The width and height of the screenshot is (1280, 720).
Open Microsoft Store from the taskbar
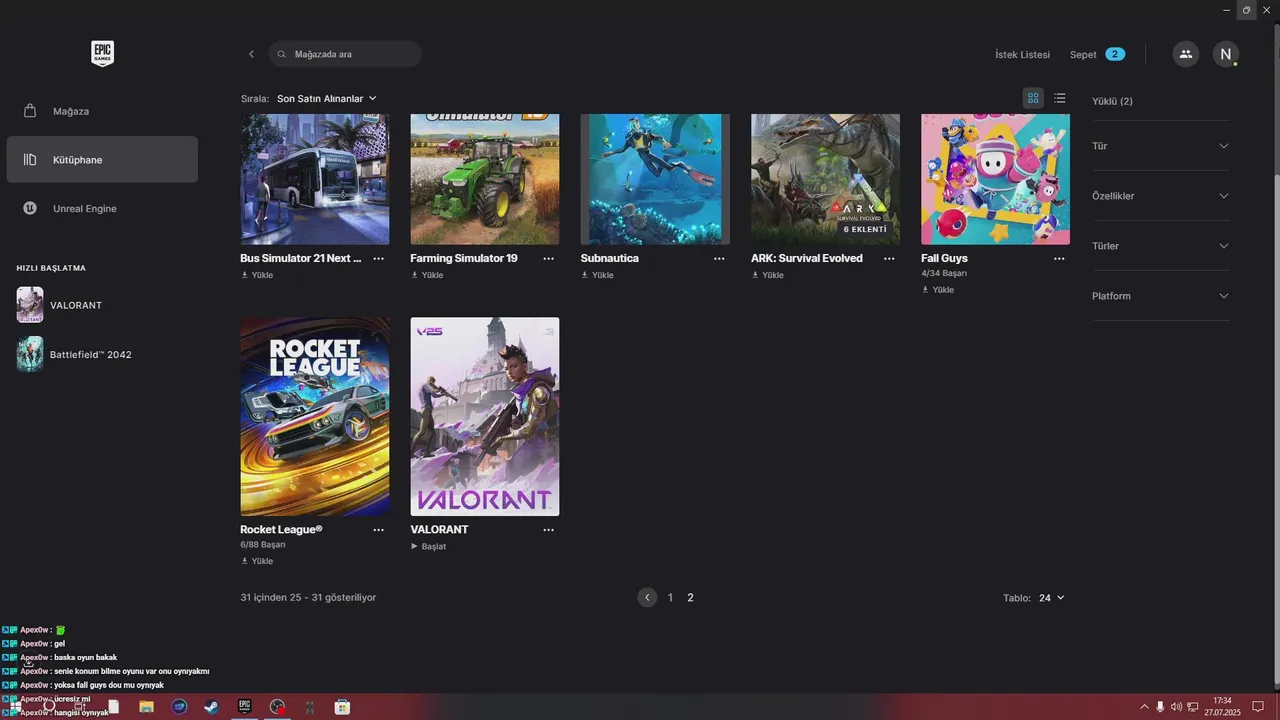[342, 706]
